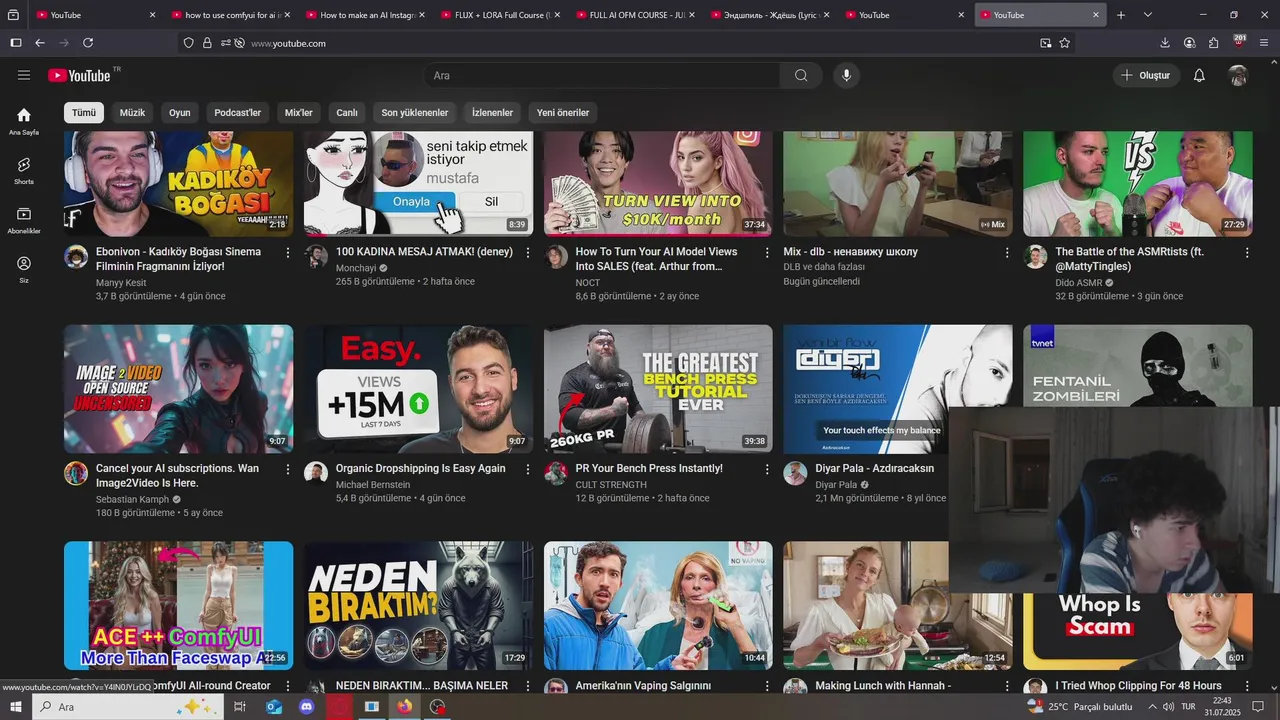Screen dimensions: 1280x720
Task: Select the Oyun filter chip
Action: 180,113
